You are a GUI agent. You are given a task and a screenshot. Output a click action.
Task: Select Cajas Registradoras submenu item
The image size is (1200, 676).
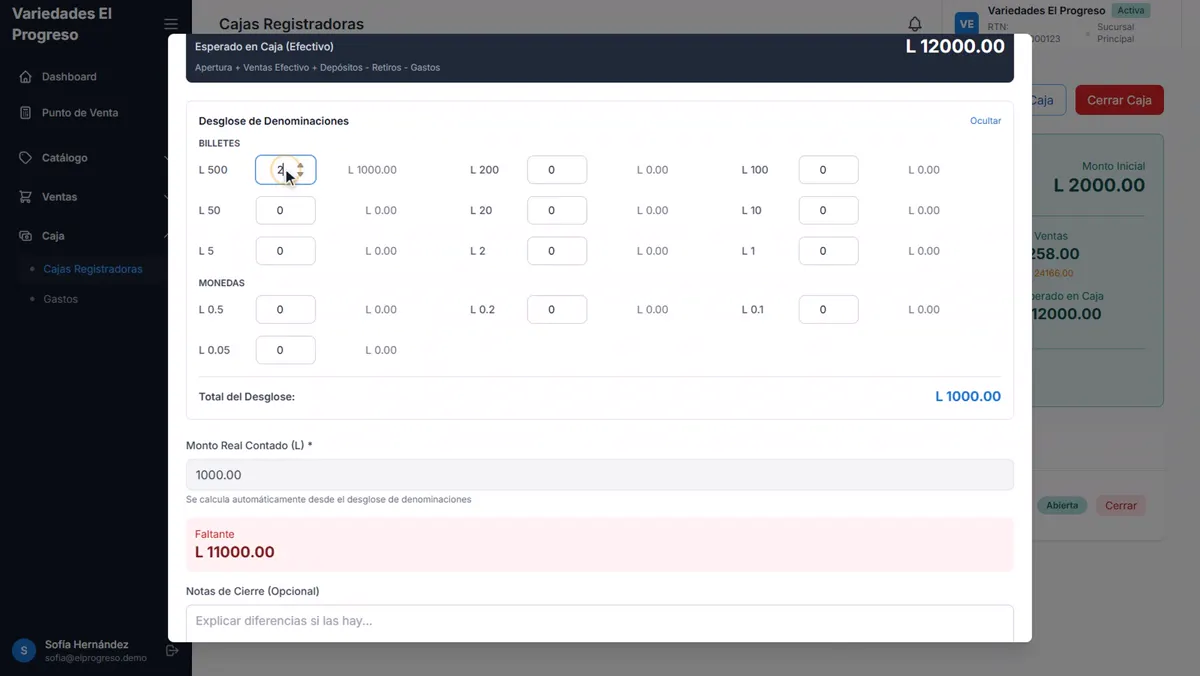click(92, 269)
